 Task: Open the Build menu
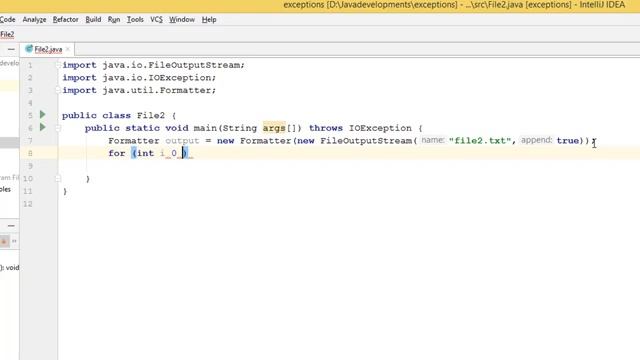(x=93, y=20)
